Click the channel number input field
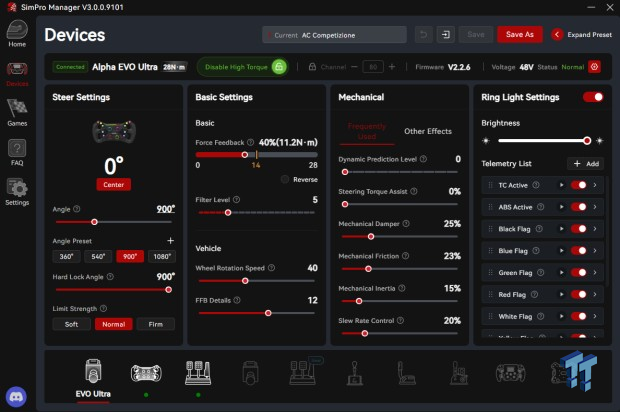This screenshot has width=620, height=412. (373, 67)
